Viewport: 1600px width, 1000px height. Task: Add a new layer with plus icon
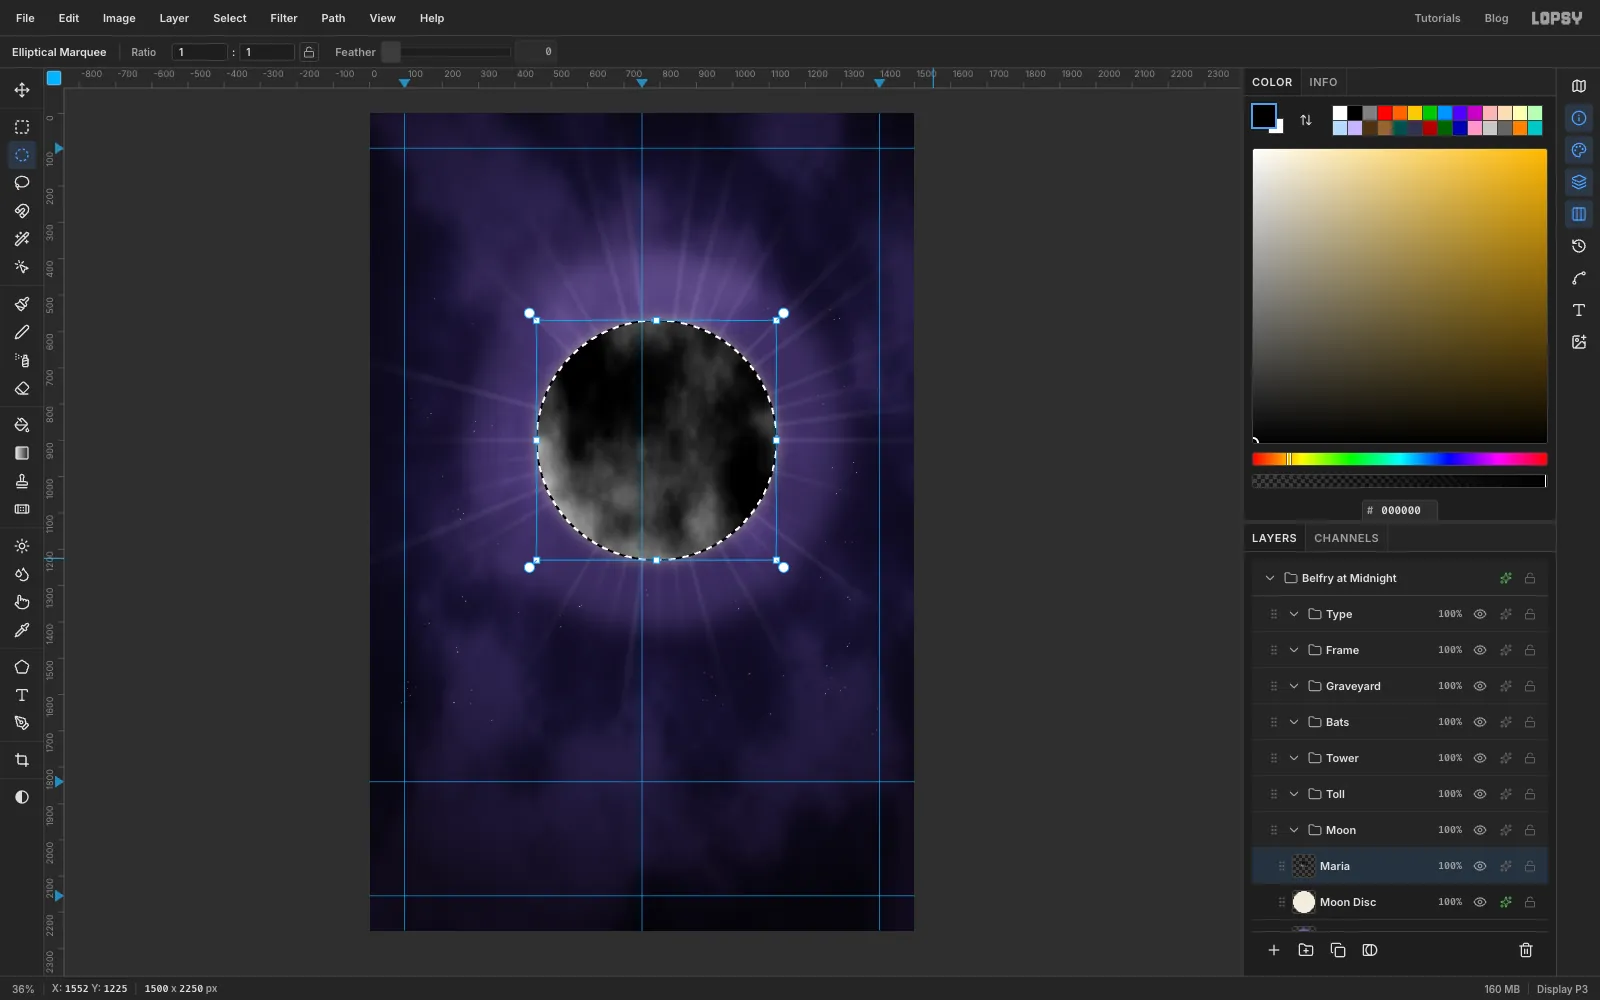1274,950
